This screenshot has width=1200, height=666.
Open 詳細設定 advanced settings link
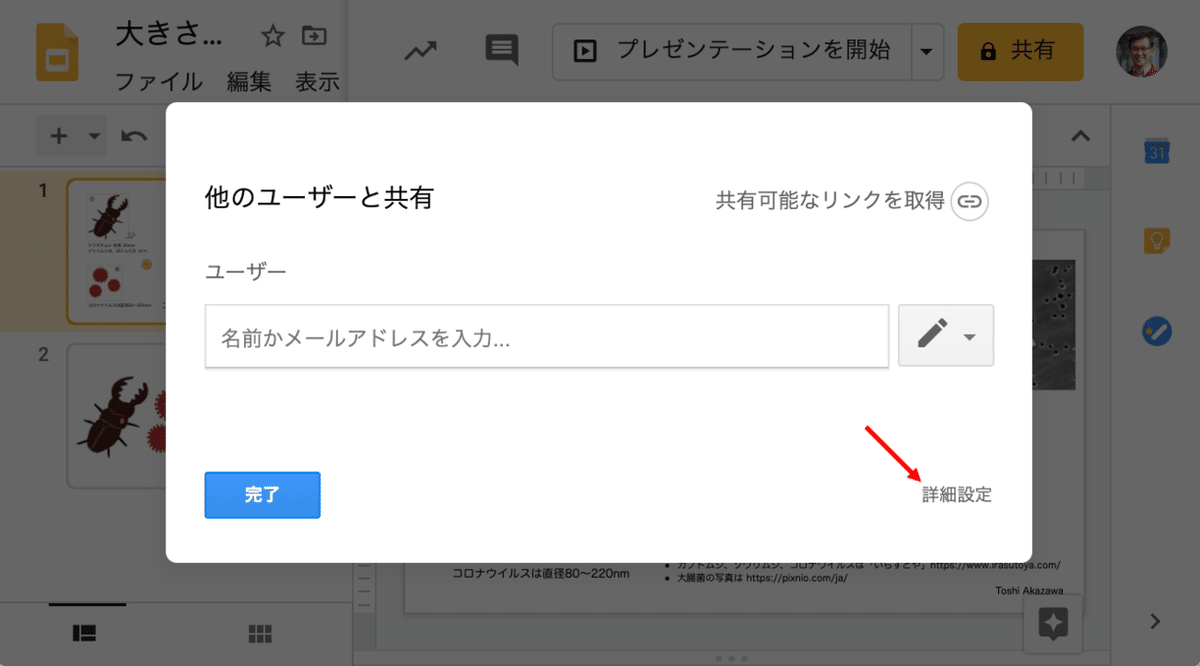click(x=957, y=495)
